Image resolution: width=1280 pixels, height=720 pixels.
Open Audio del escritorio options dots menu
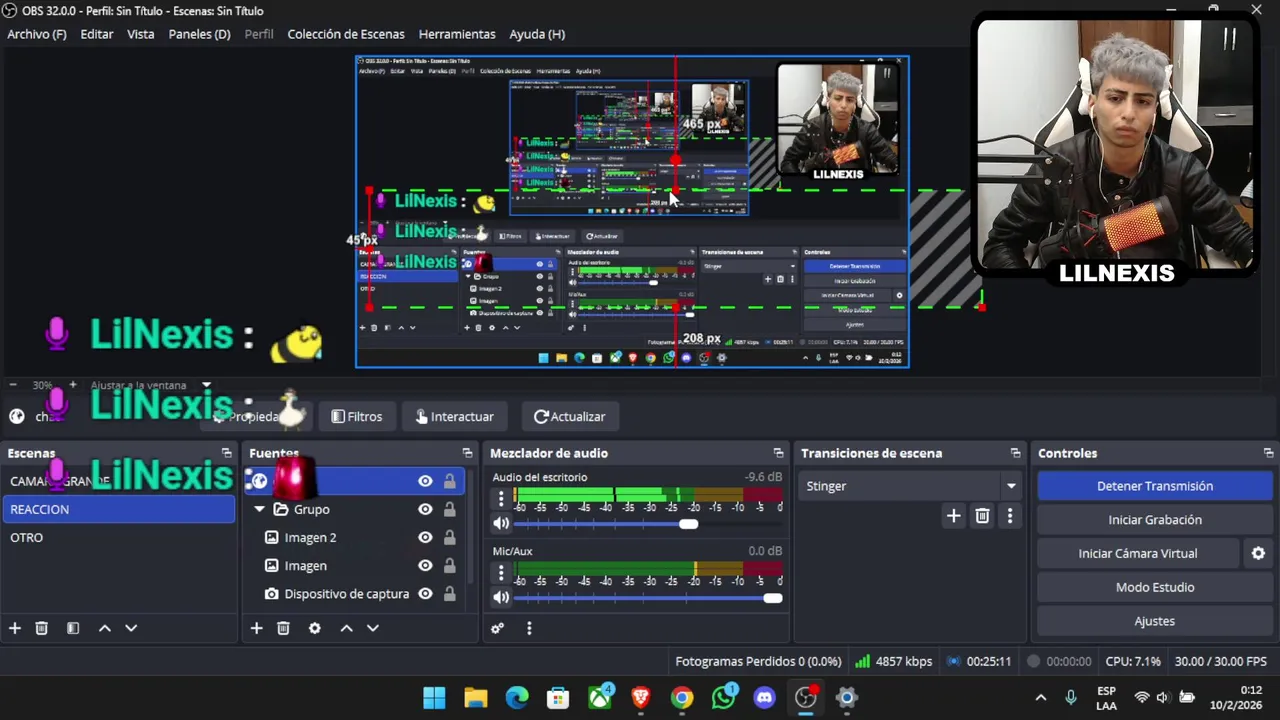[x=501, y=499]
